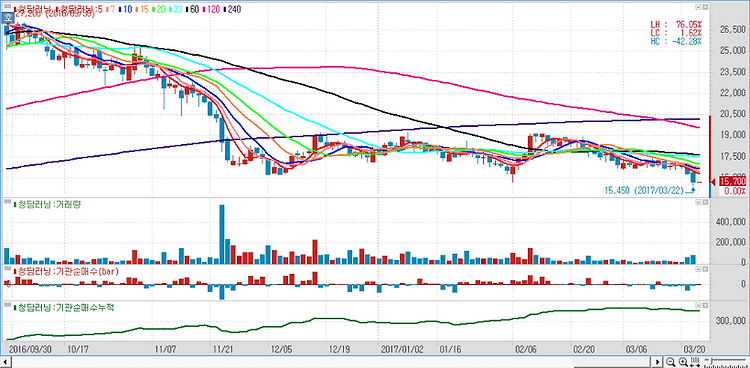This screenshot has width=750, height=368.
Task: Click the tallest volume bar near 11/21
Action: 221,234
